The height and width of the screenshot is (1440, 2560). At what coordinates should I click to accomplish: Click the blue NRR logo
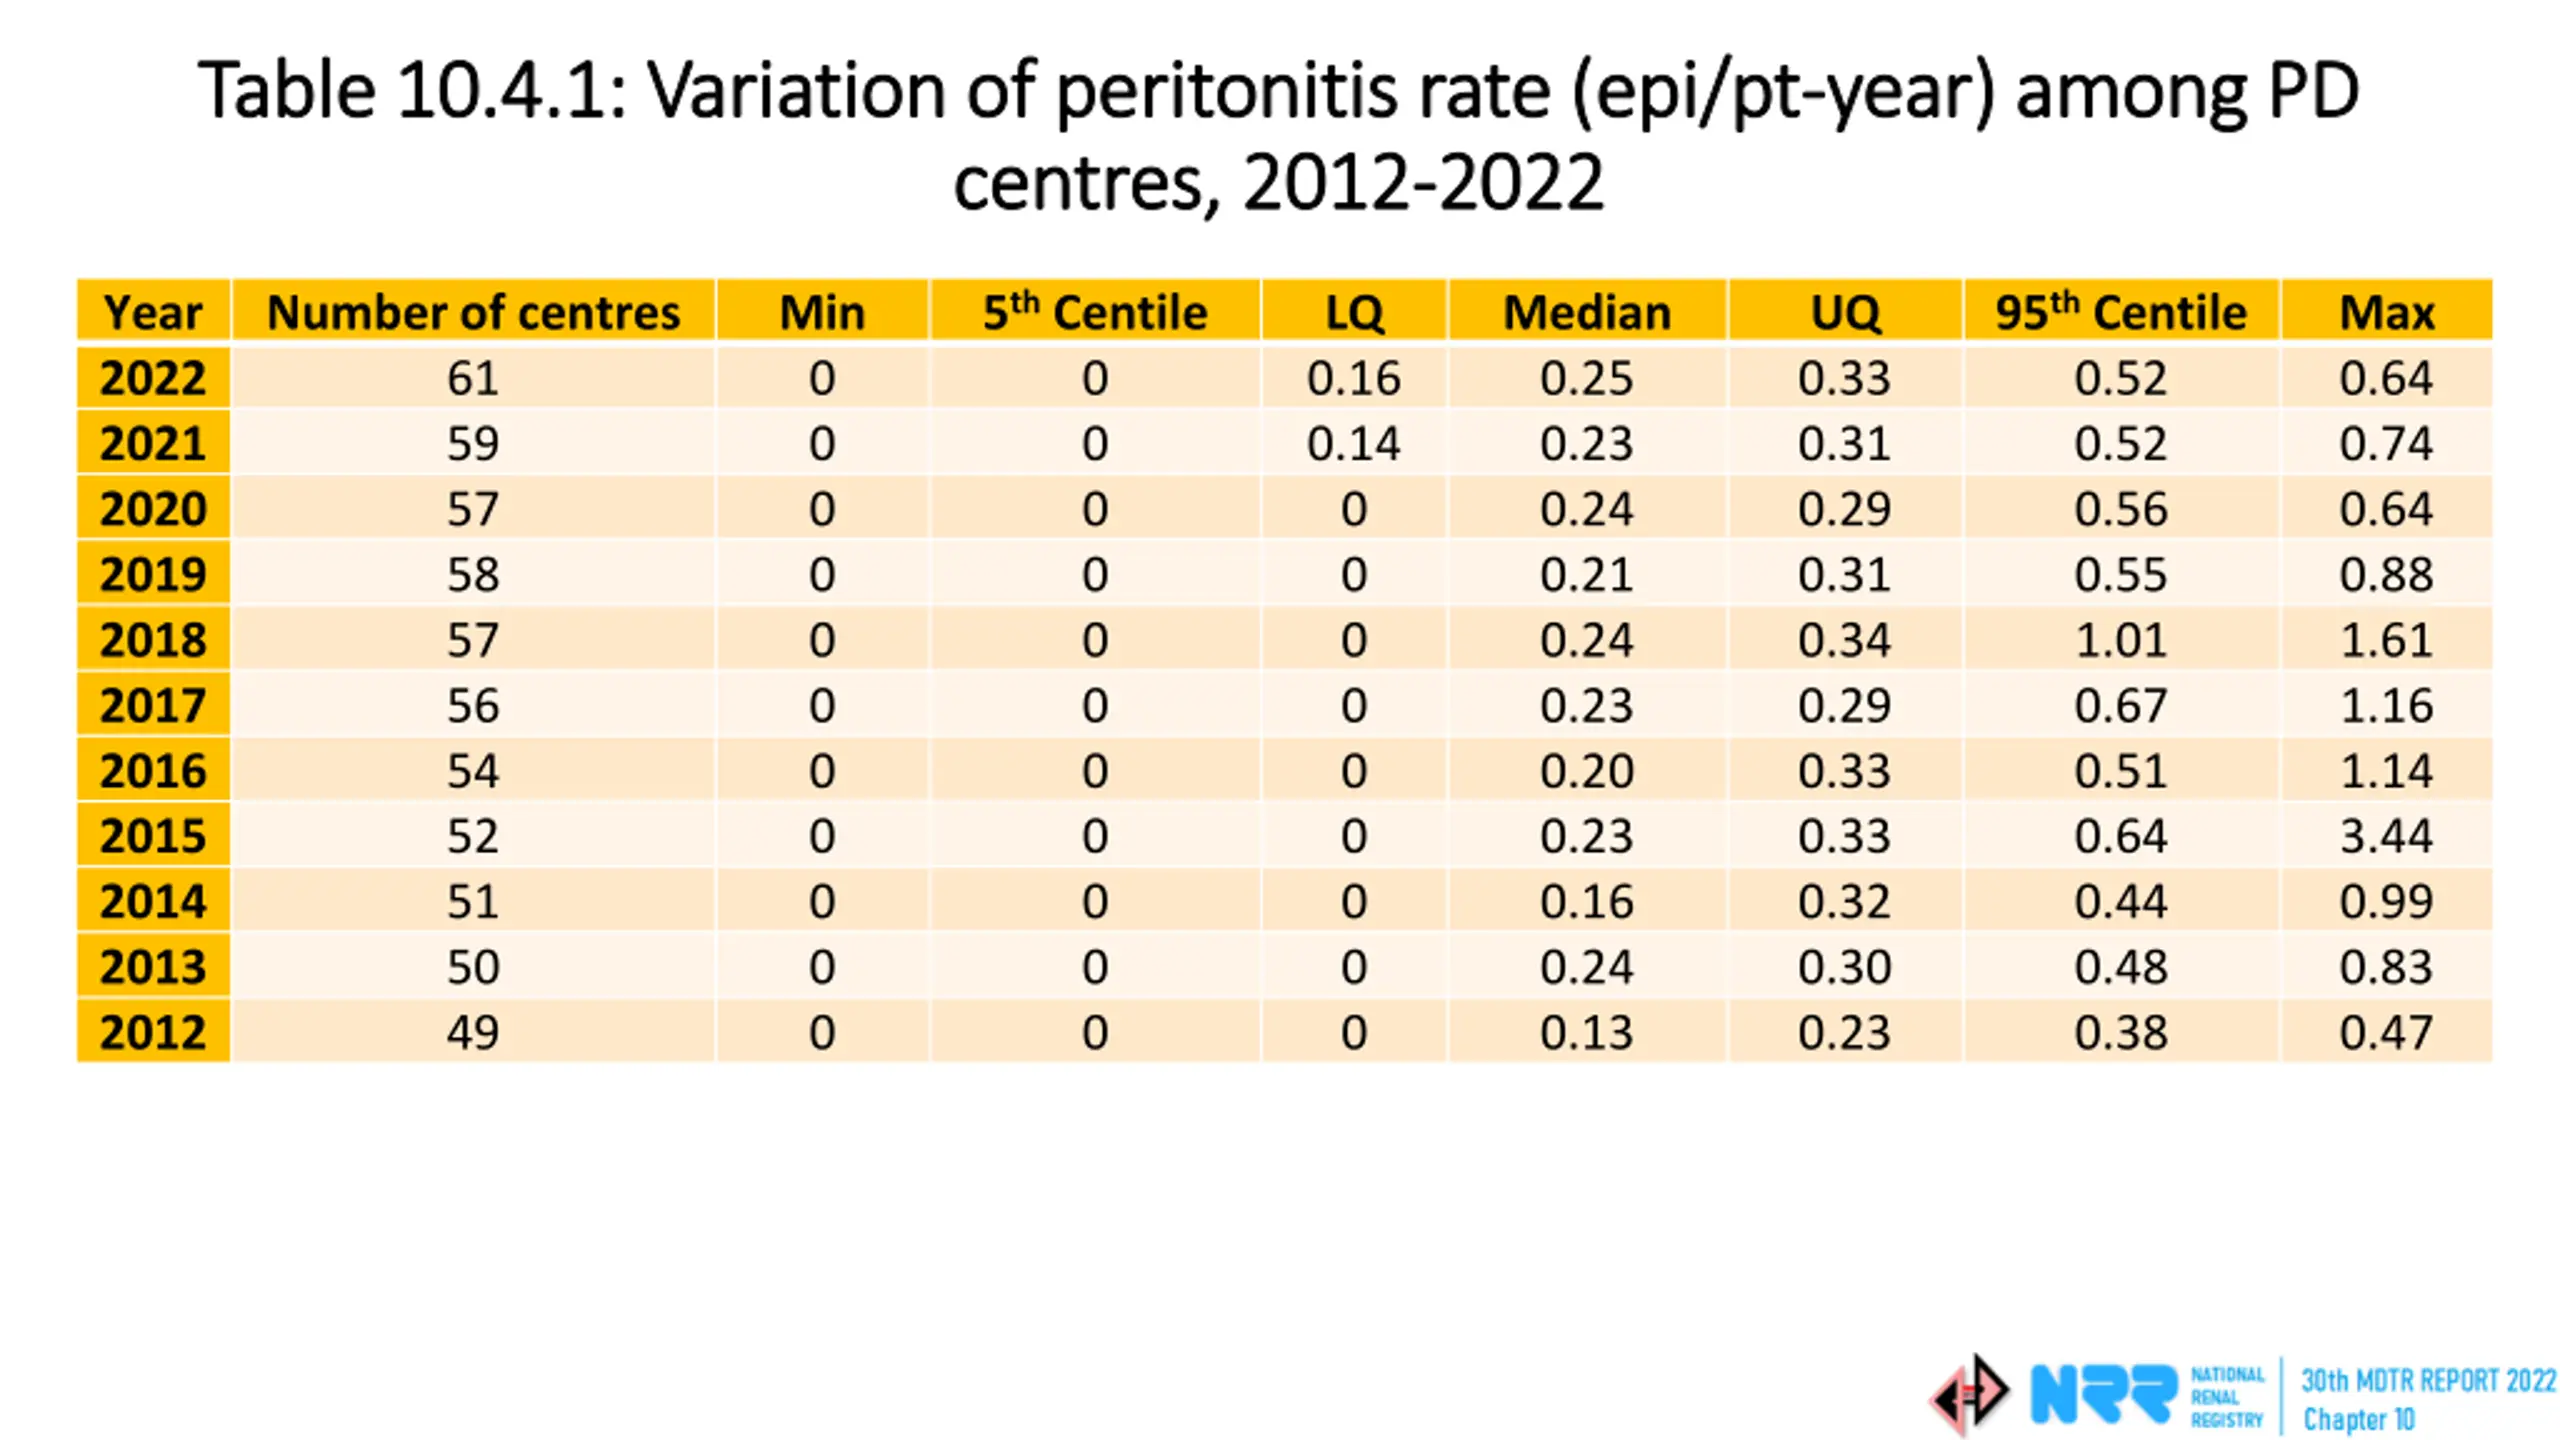pyautogui.click(x=2103, y=1394)
